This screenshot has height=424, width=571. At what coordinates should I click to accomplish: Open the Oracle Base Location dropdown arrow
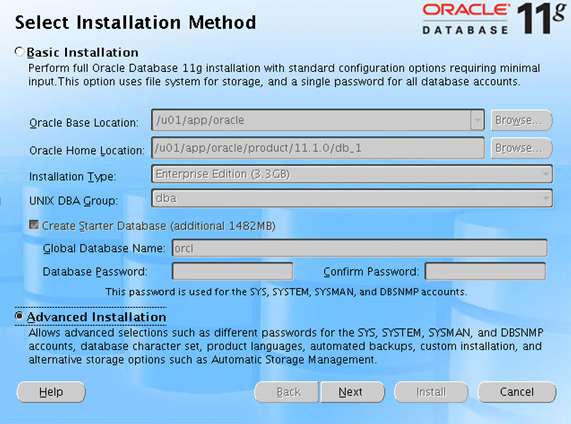click(x=477, y=120)
